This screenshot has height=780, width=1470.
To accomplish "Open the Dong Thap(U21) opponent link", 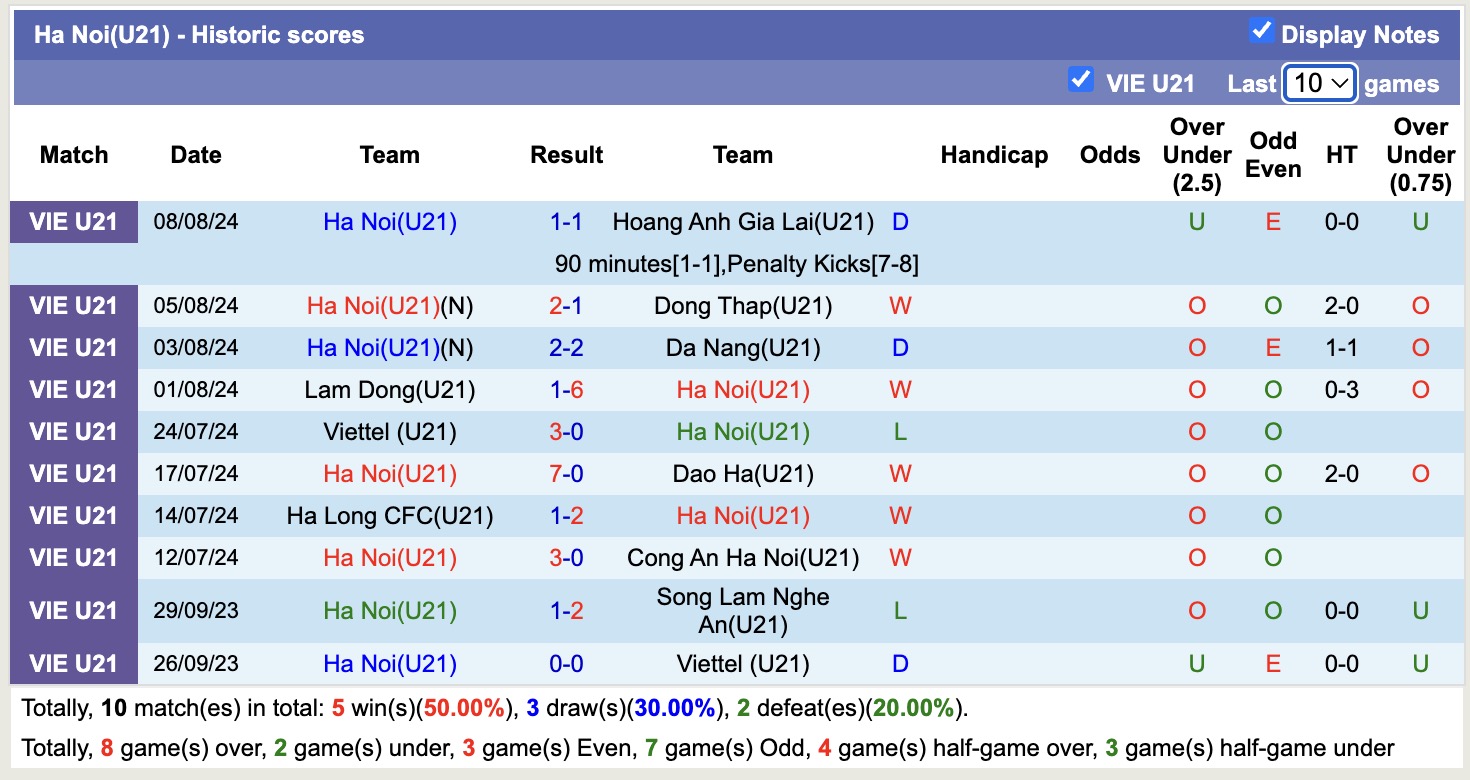I will point(742,306).
